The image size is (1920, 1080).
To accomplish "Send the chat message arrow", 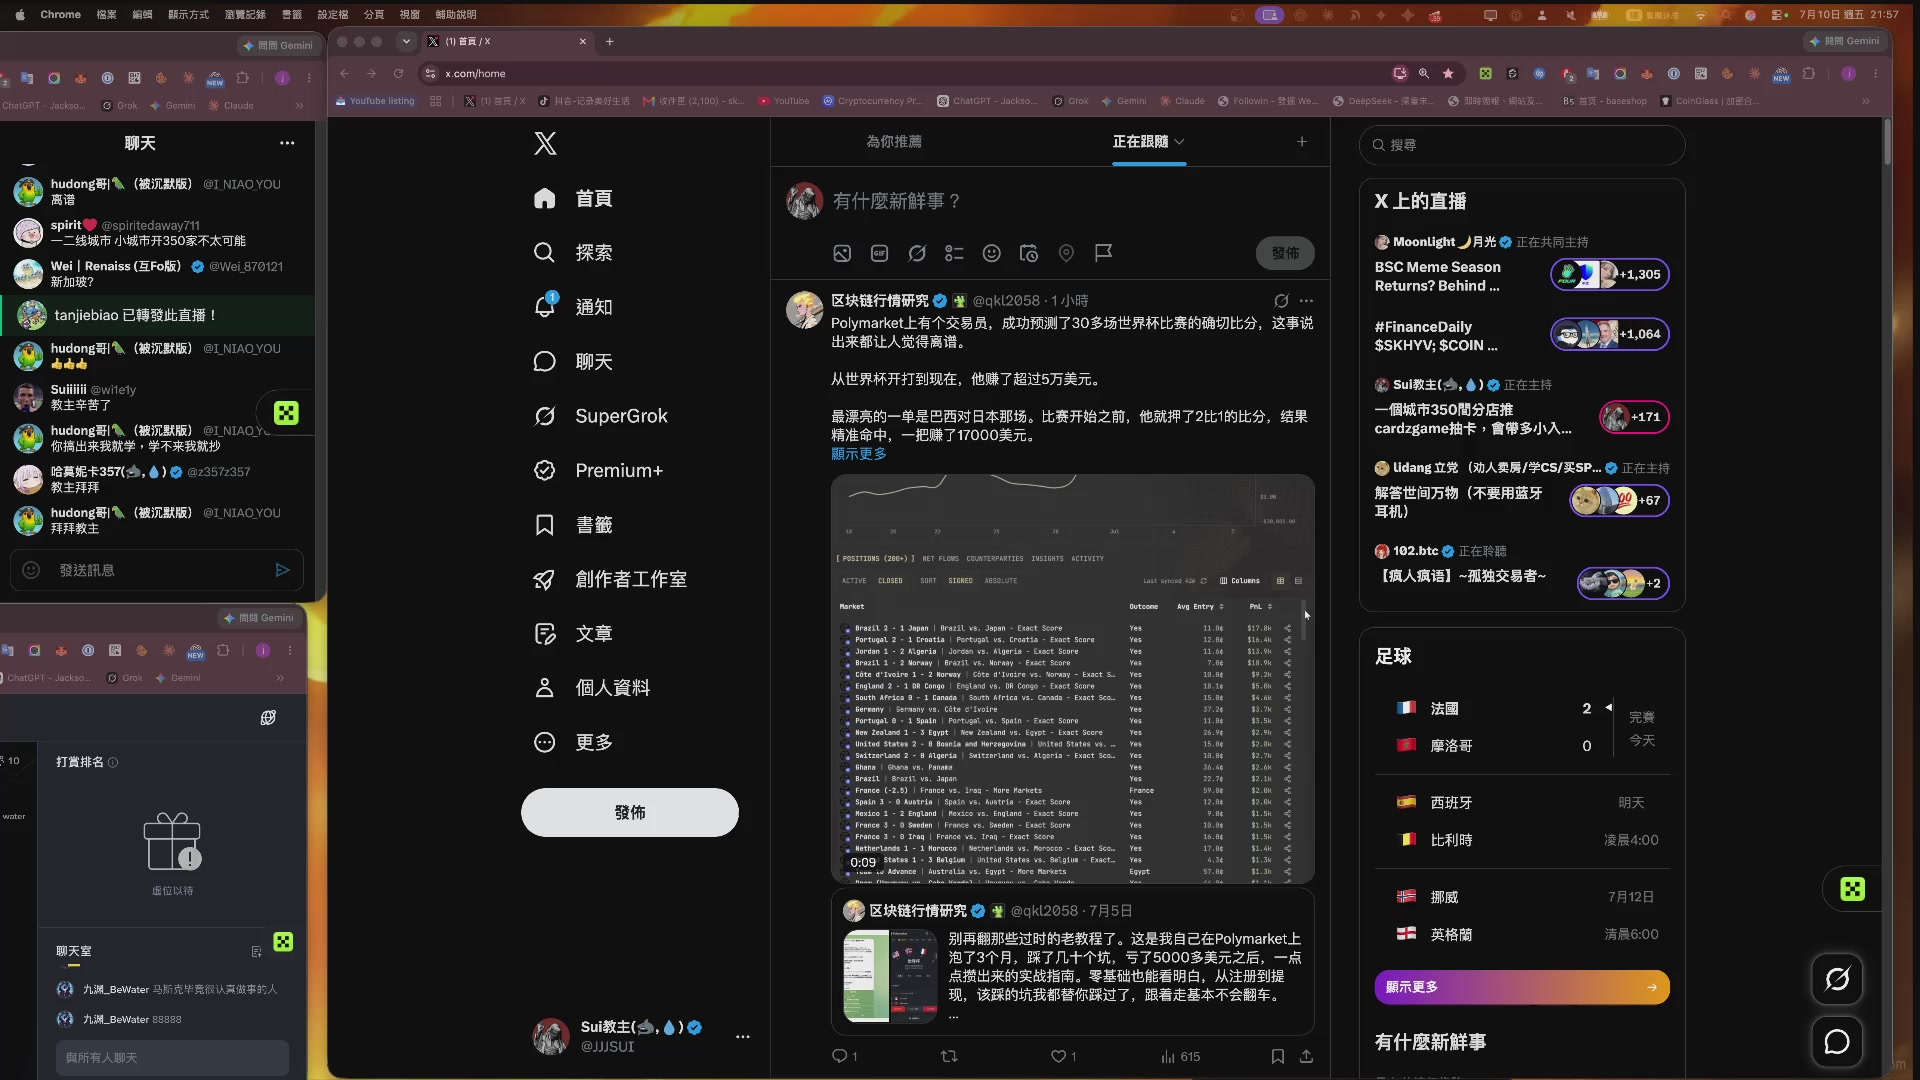I will point(282,570).
